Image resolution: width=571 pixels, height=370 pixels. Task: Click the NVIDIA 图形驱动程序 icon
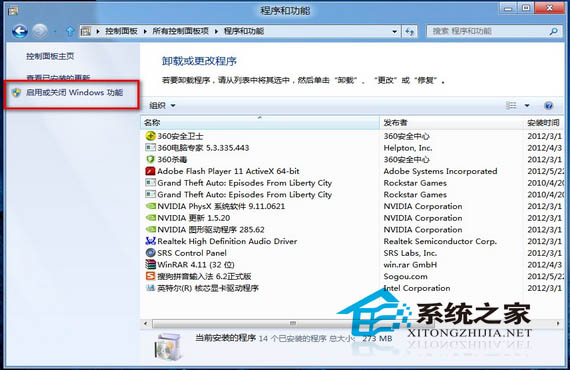click(x=150, y=229)
